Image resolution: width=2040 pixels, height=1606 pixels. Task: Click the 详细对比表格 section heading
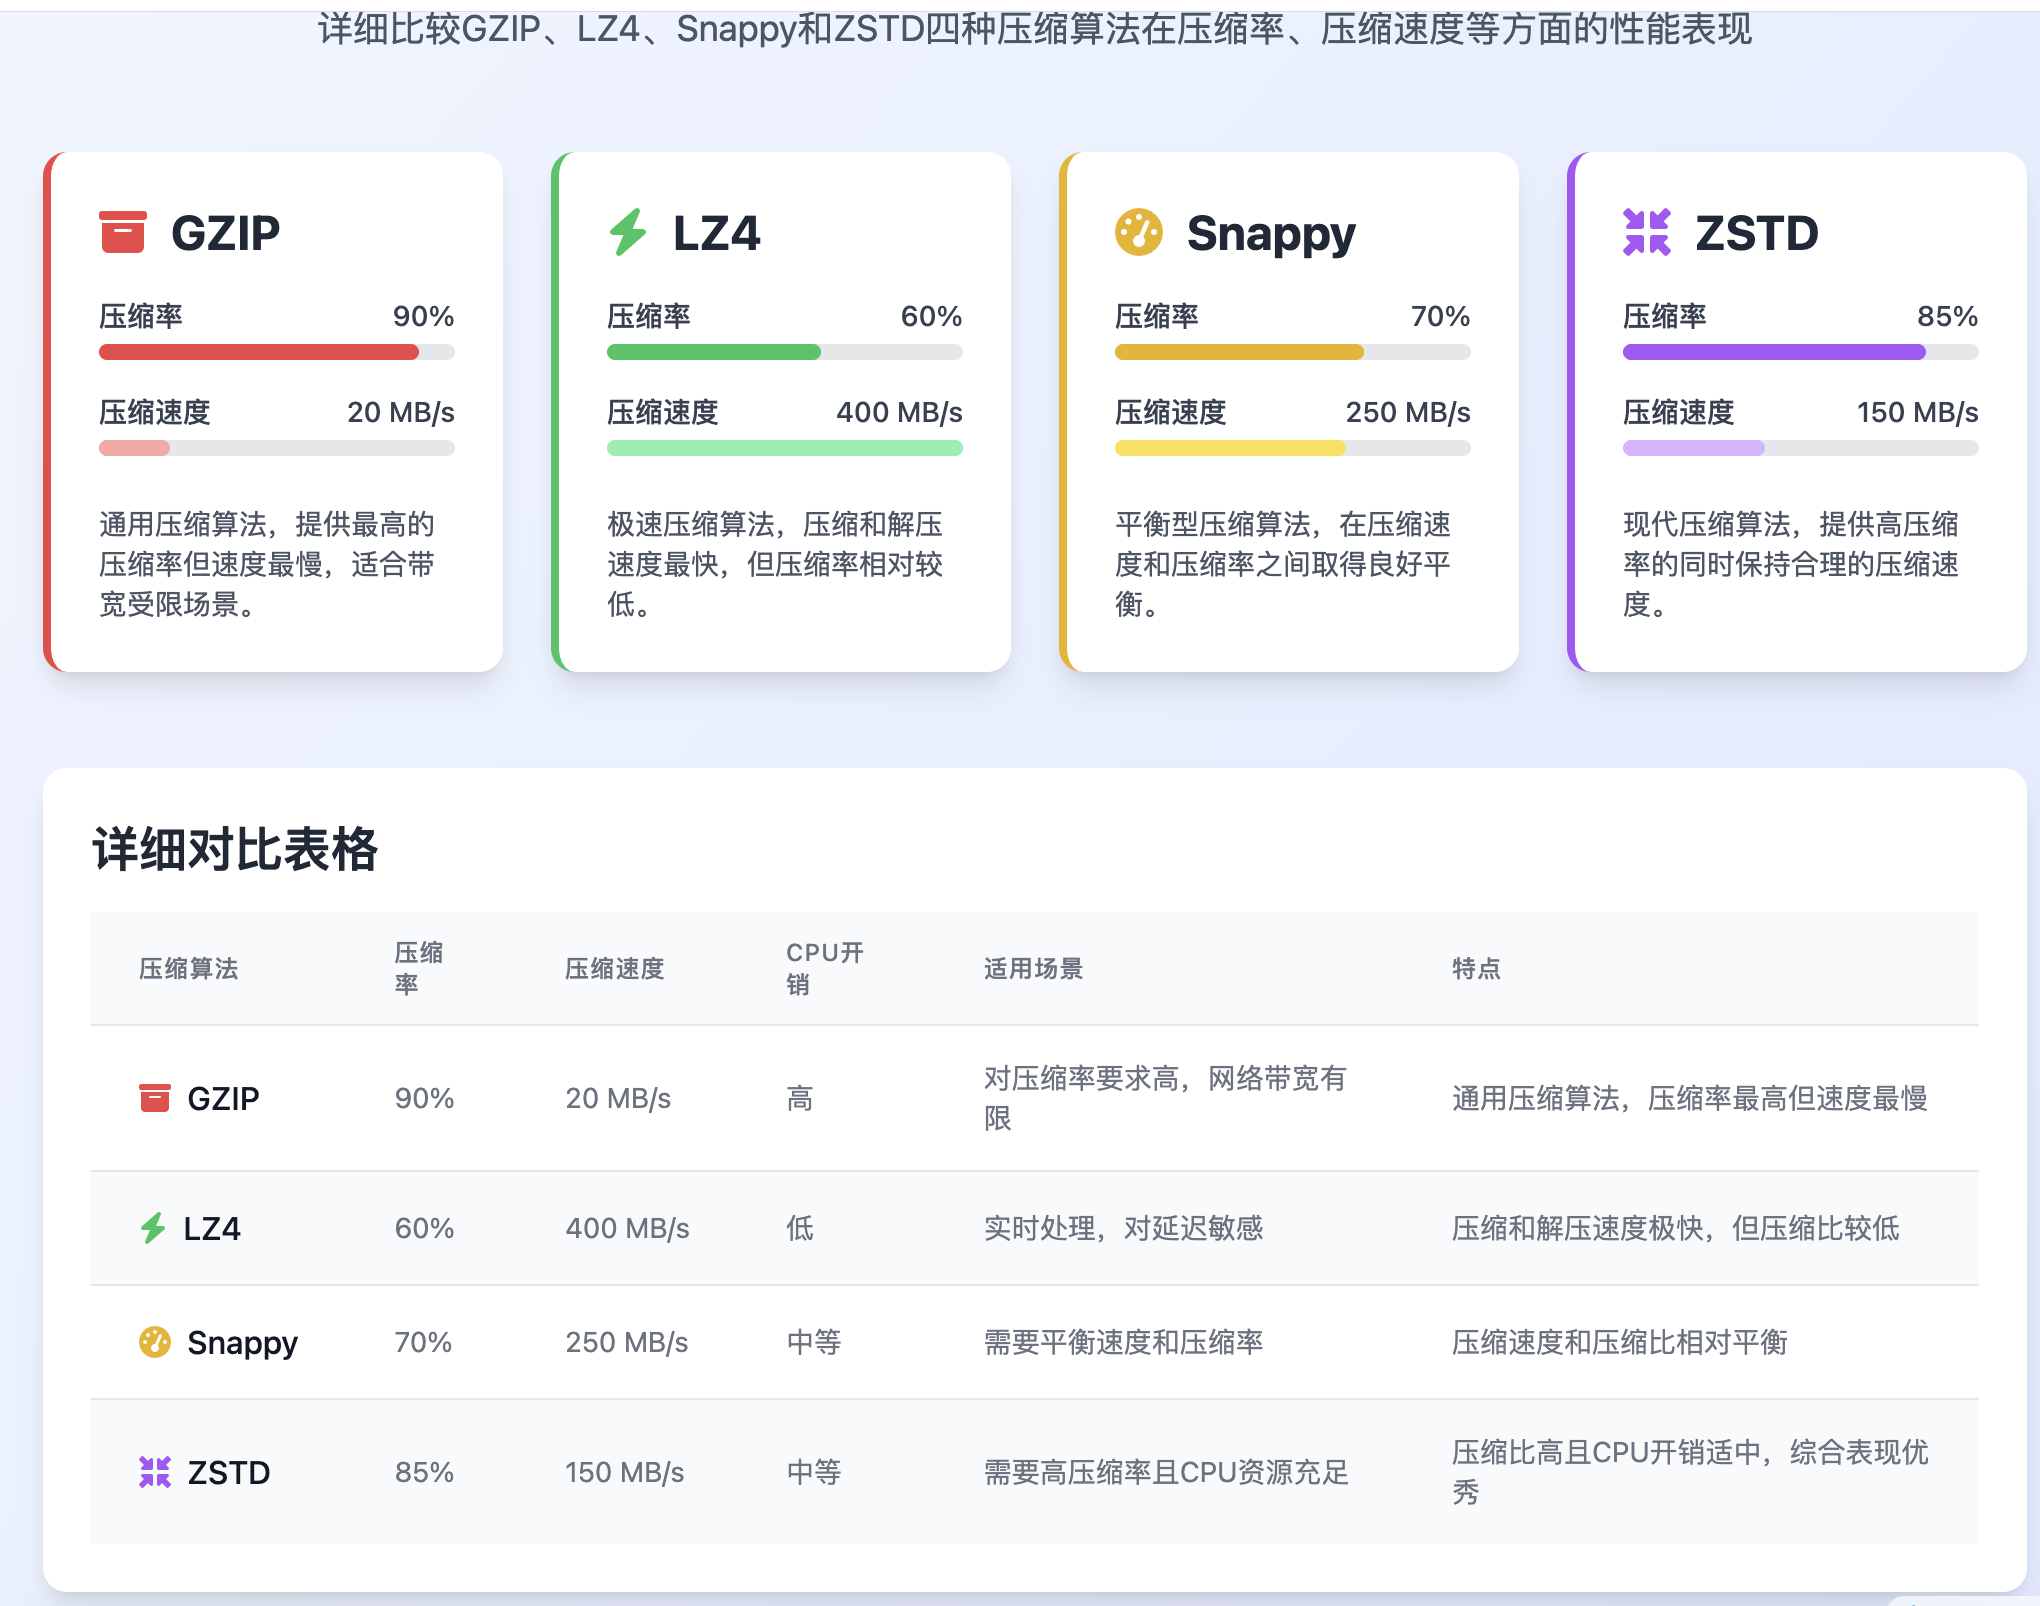click(x=235, y=850)
